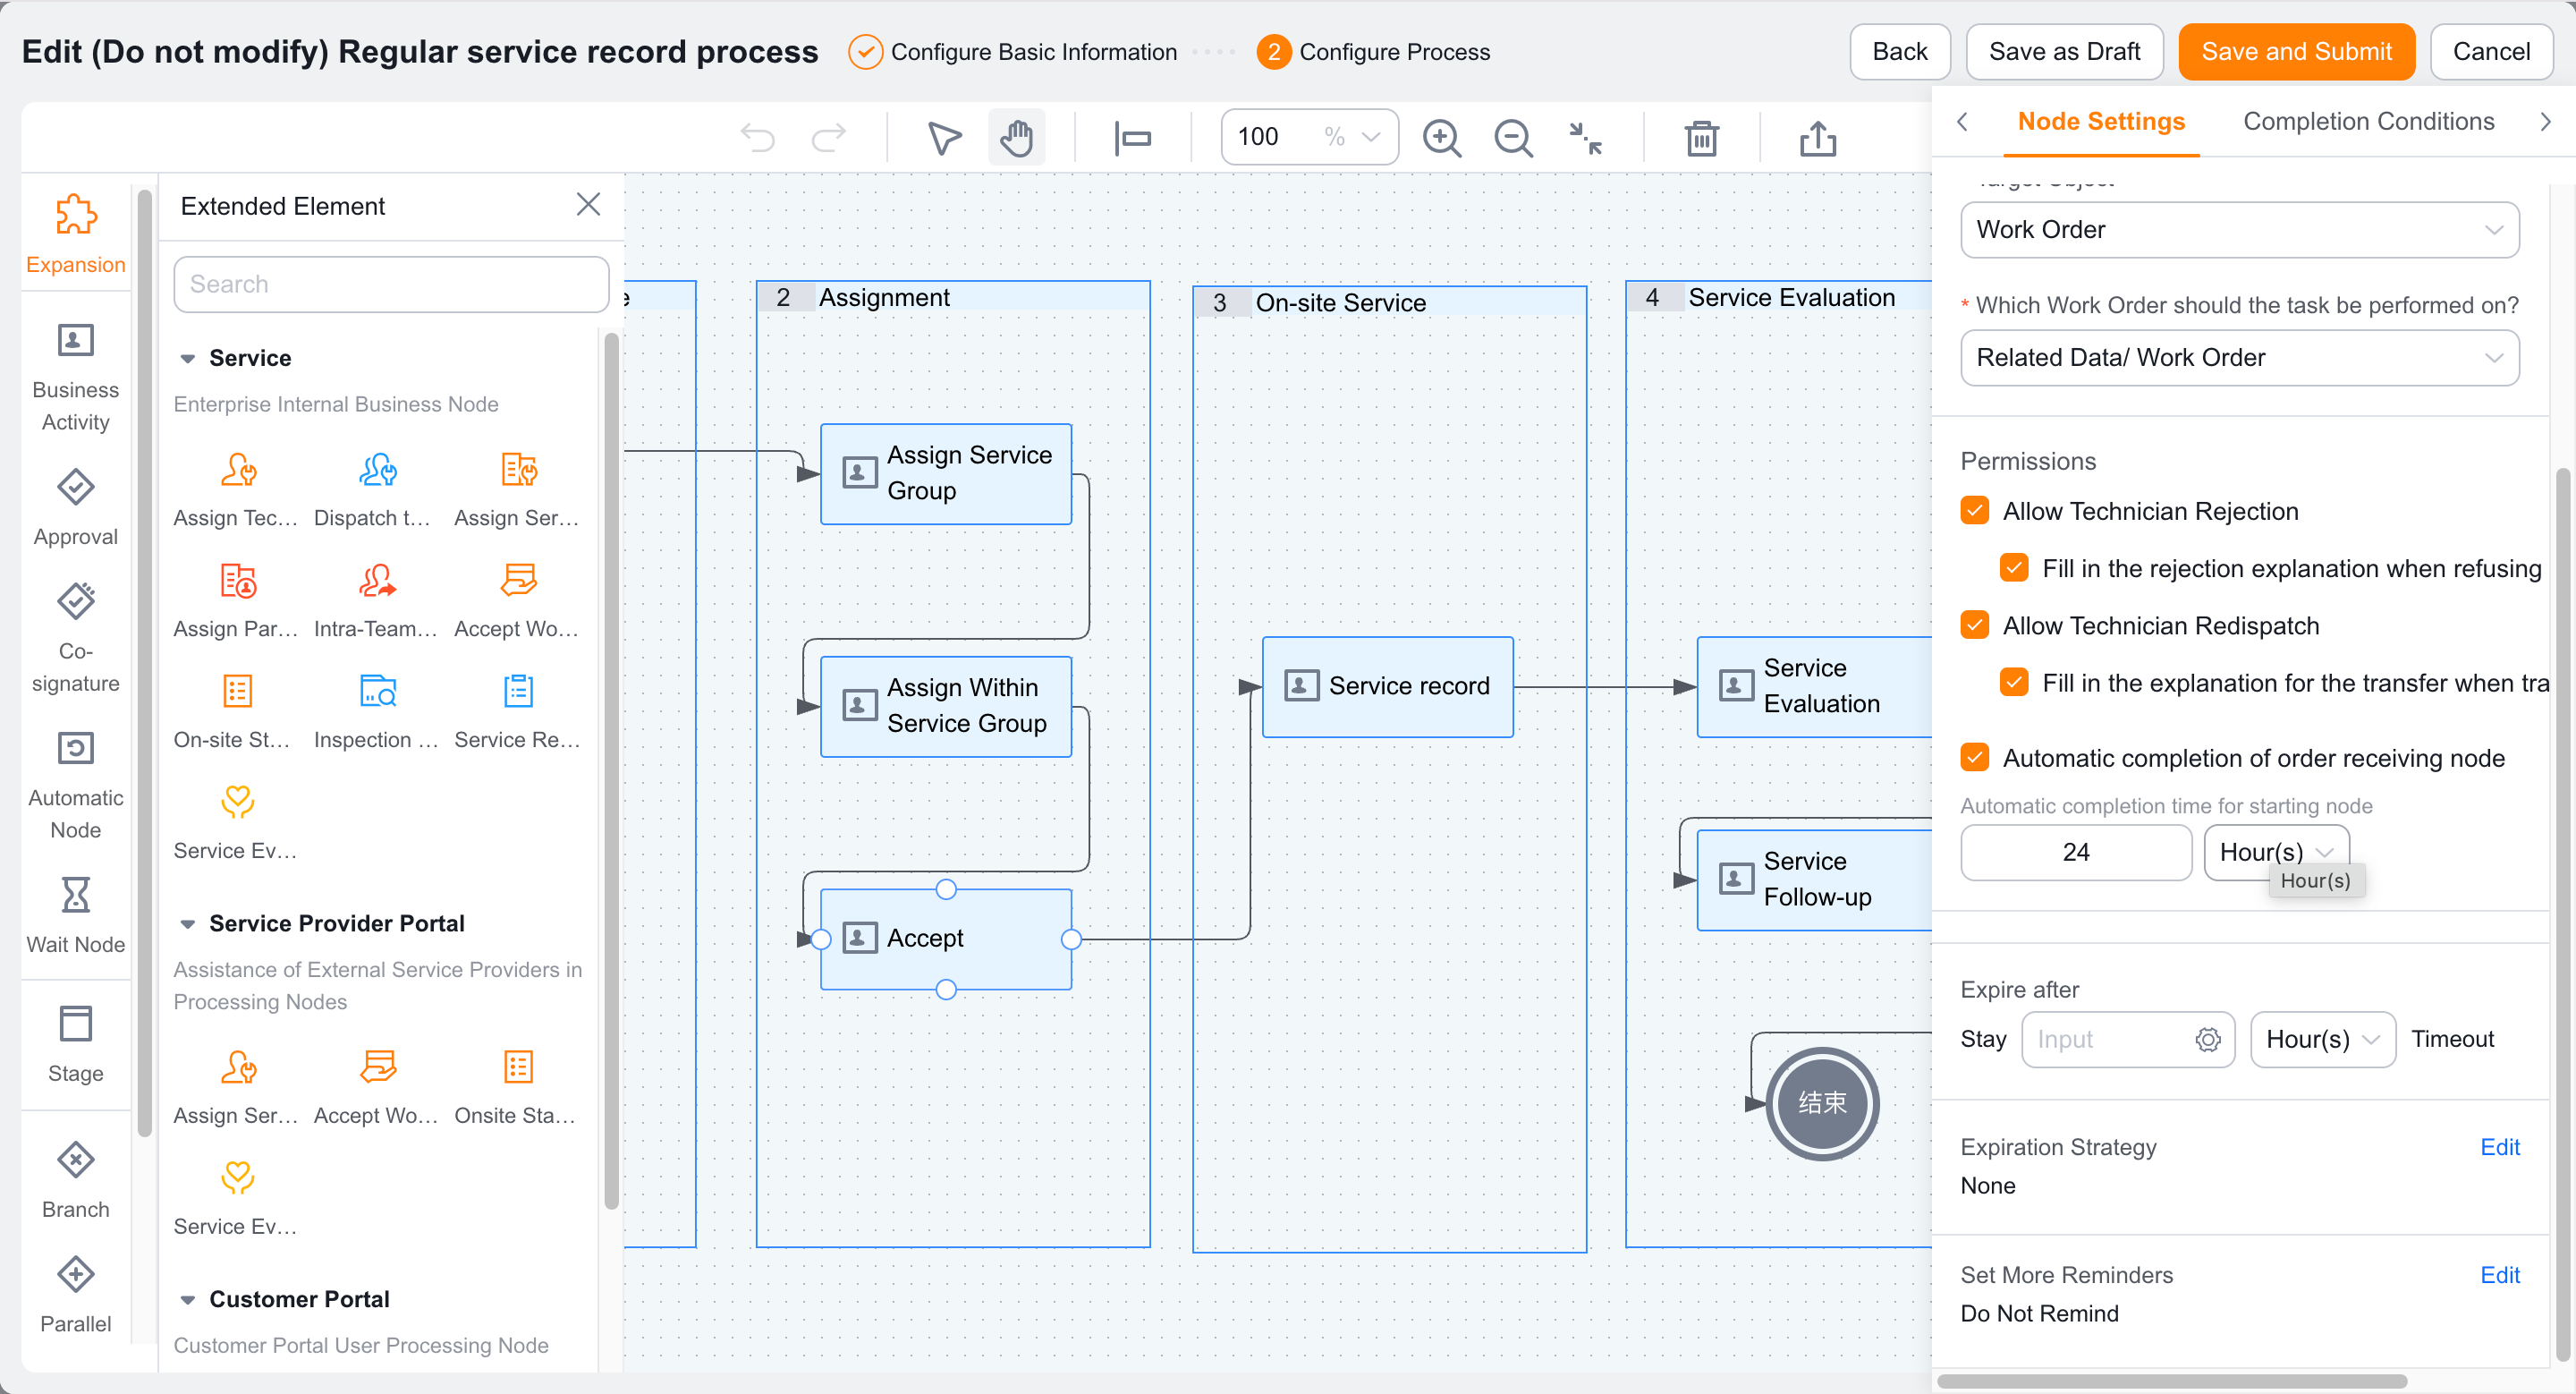The height and width of the screenshot is (1394, 2576).
Task: Click the undo arrow in toolbar
Action: coord(757,137)
